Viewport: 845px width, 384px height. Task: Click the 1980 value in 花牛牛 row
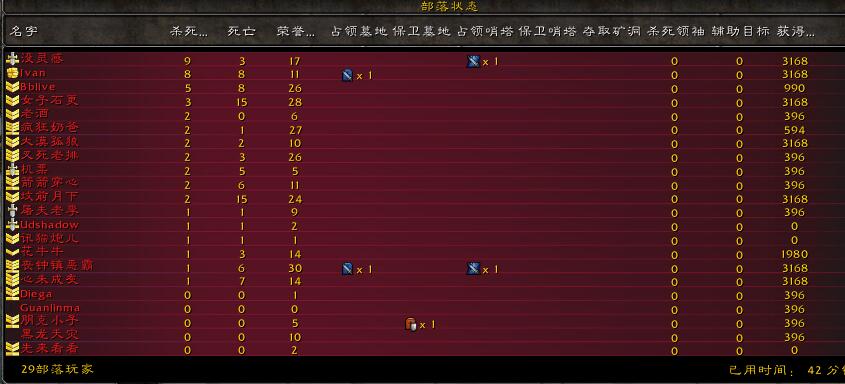tap(795, 254)
